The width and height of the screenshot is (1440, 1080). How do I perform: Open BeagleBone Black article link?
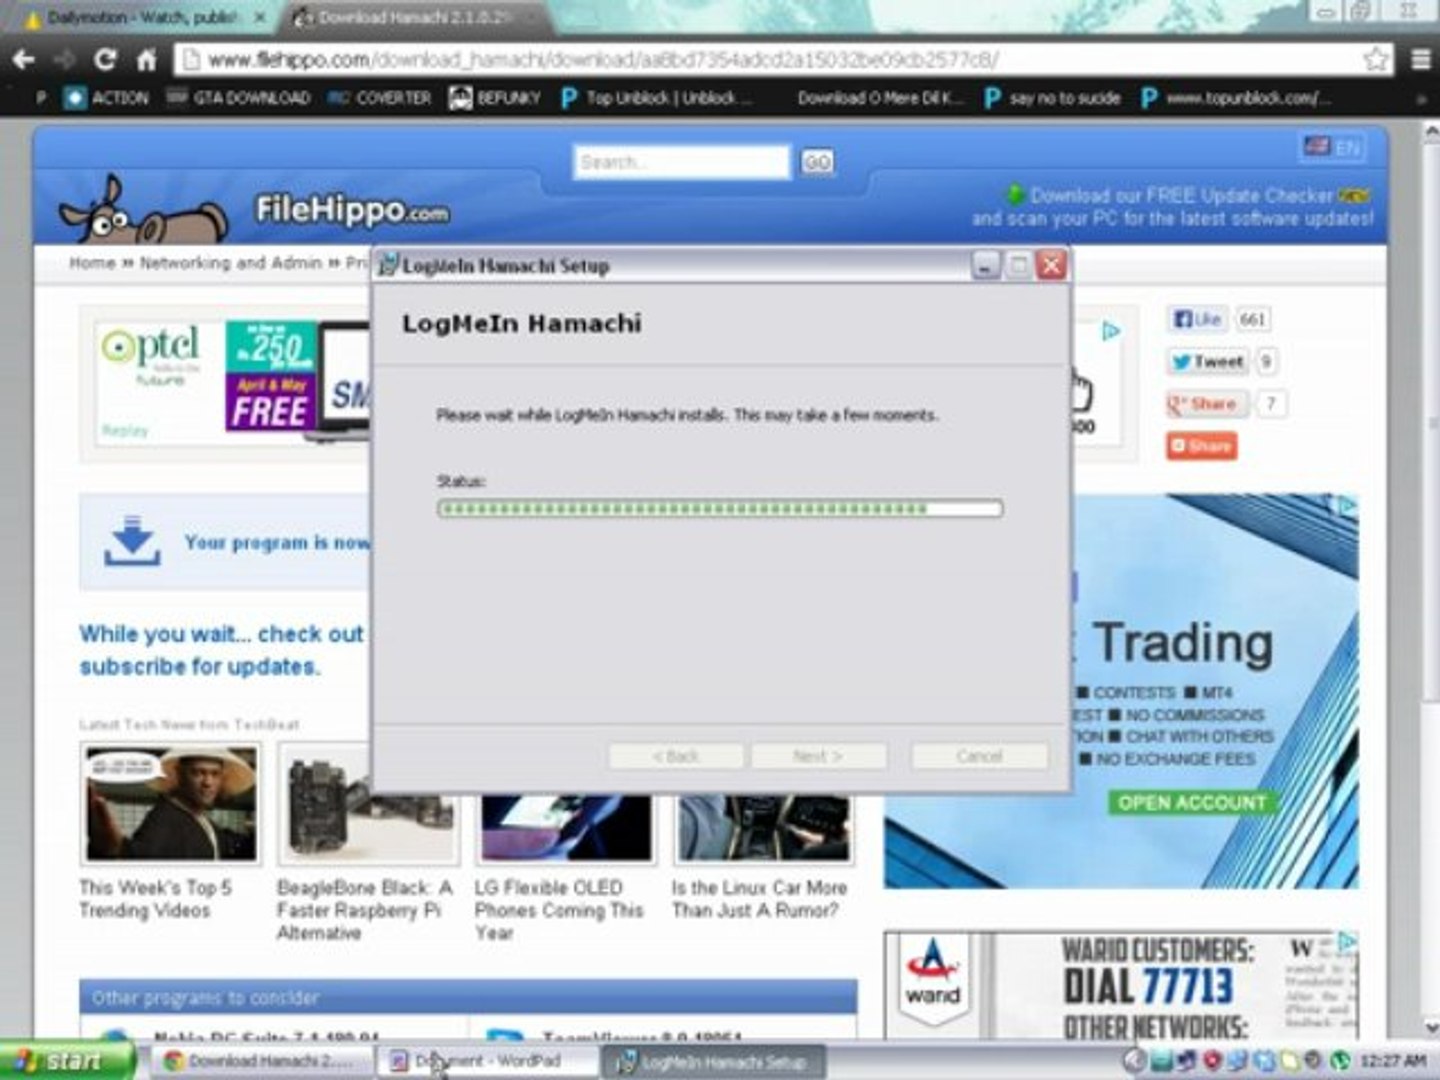365,910
